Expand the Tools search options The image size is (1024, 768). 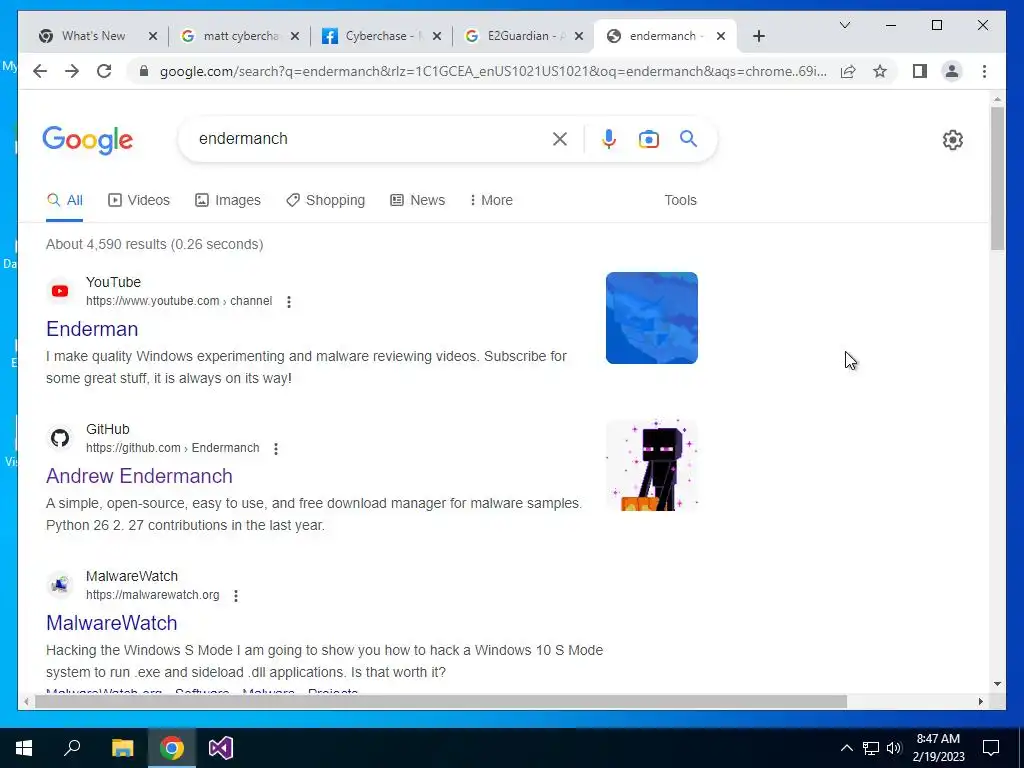(680, 200)
